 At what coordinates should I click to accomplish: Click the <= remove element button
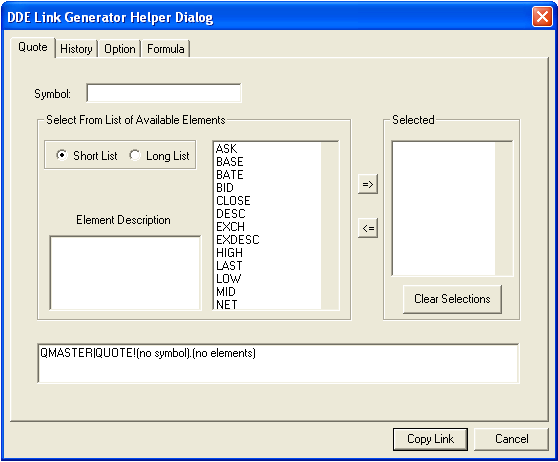click(368, 228)
